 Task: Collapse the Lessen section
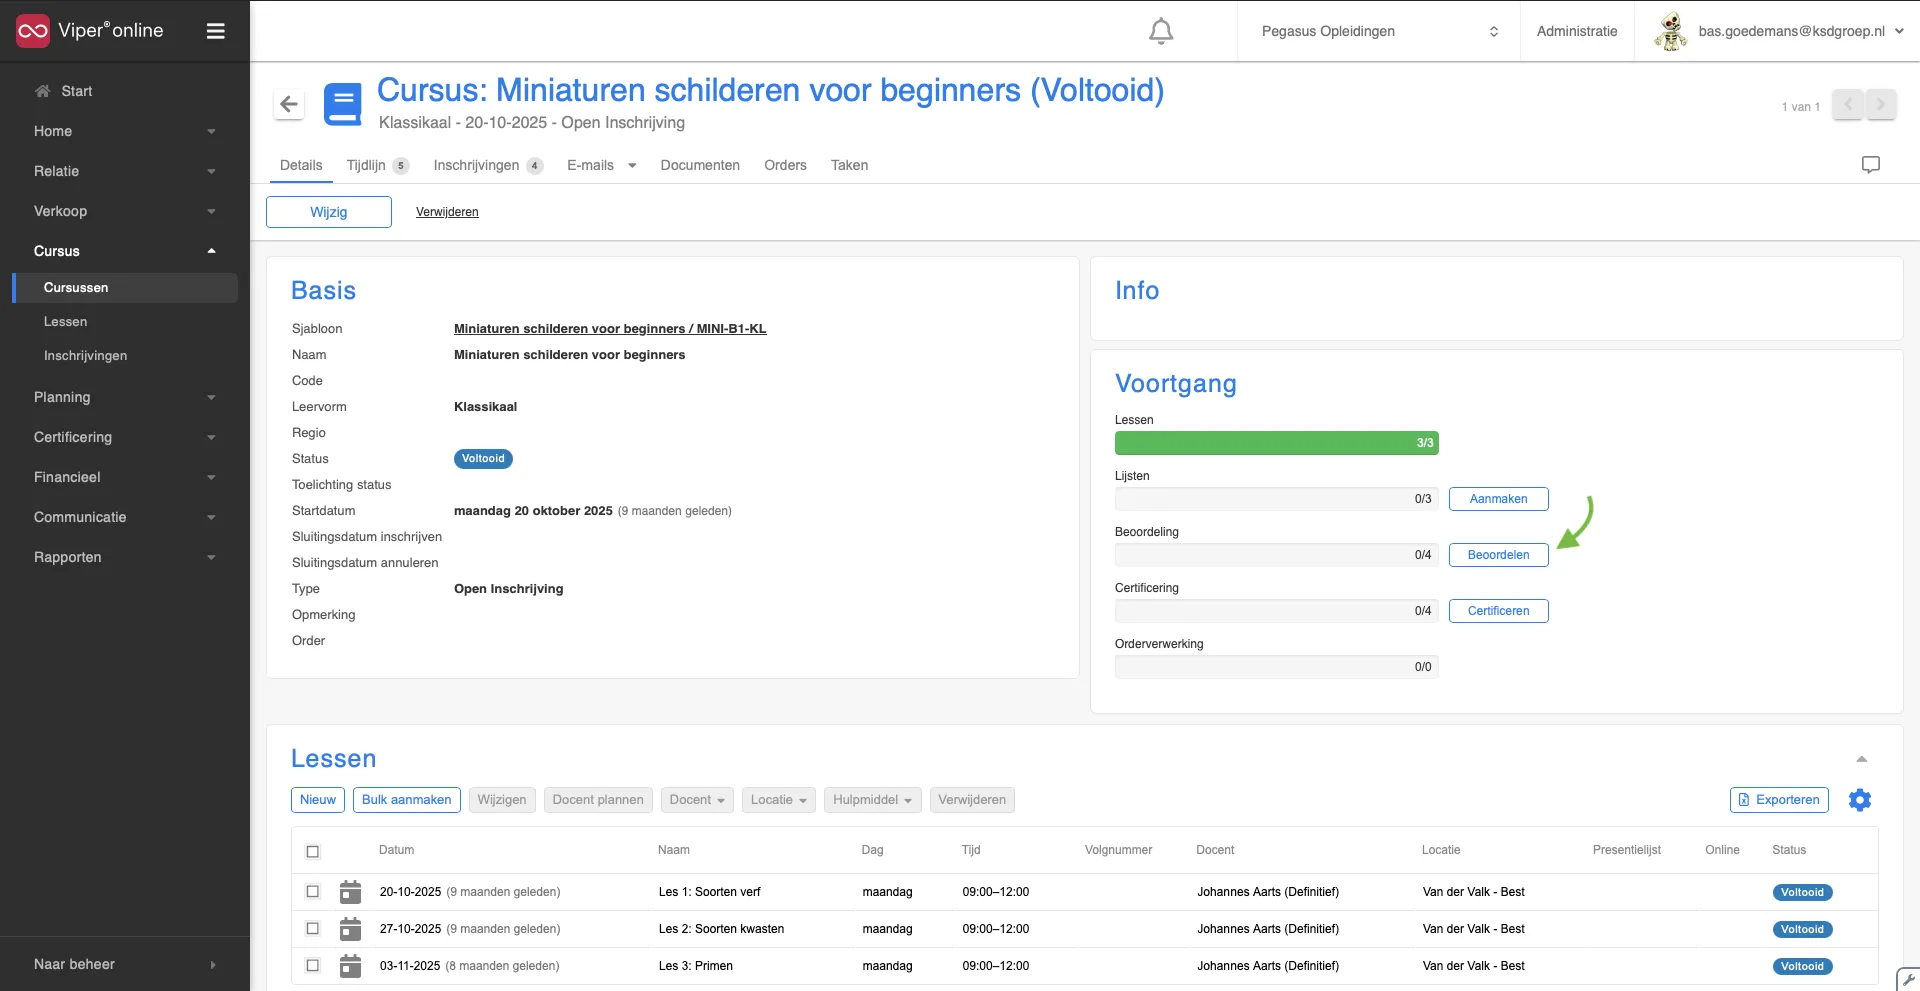click(x=1861, y=759)
